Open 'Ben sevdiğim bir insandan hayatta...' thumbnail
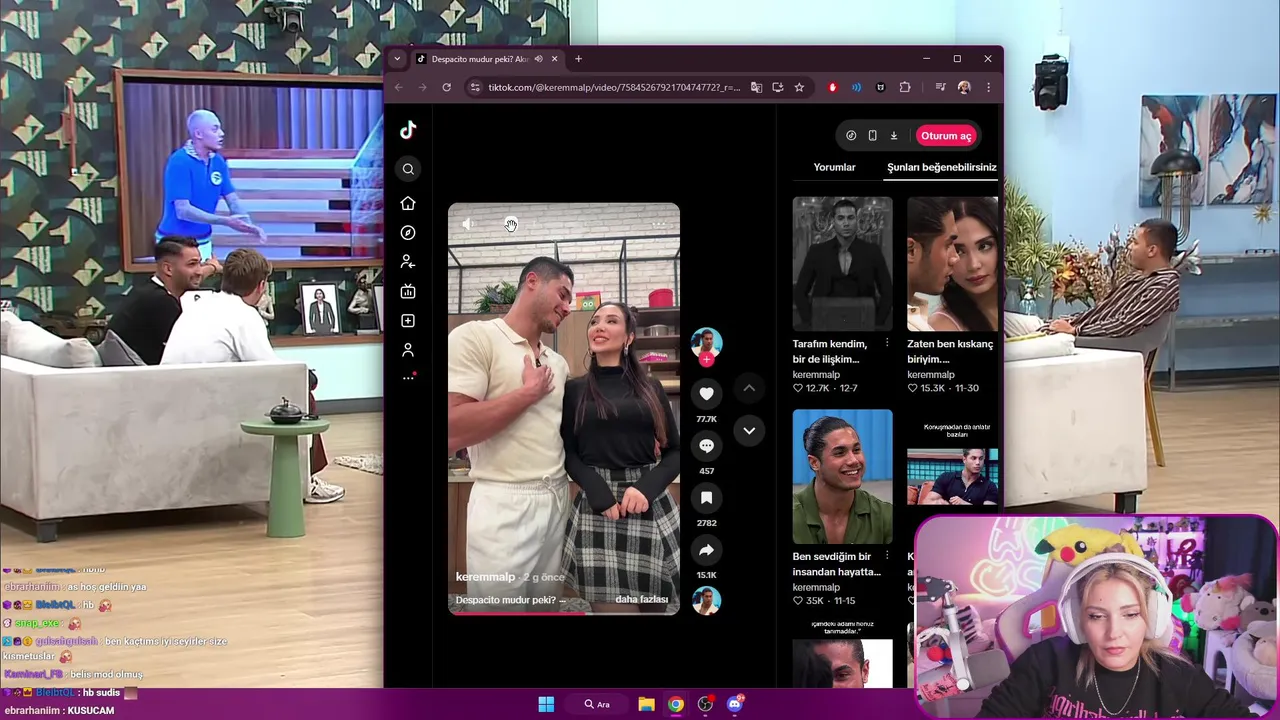 click(x=842, y=476)
